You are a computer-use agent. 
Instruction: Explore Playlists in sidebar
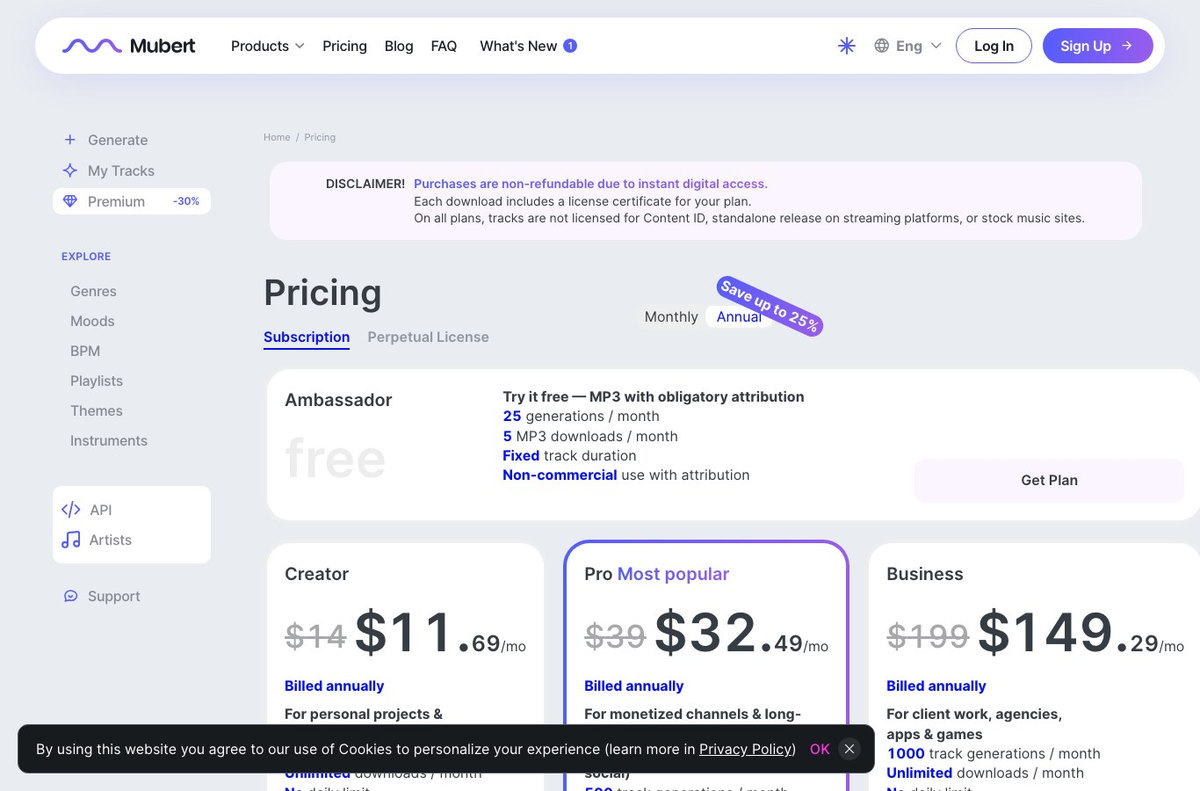pos(96,381)
